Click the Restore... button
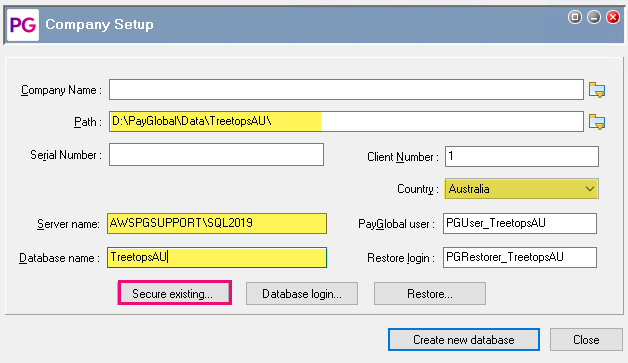The width and height of the screenshot is (628, 363). 430,294
